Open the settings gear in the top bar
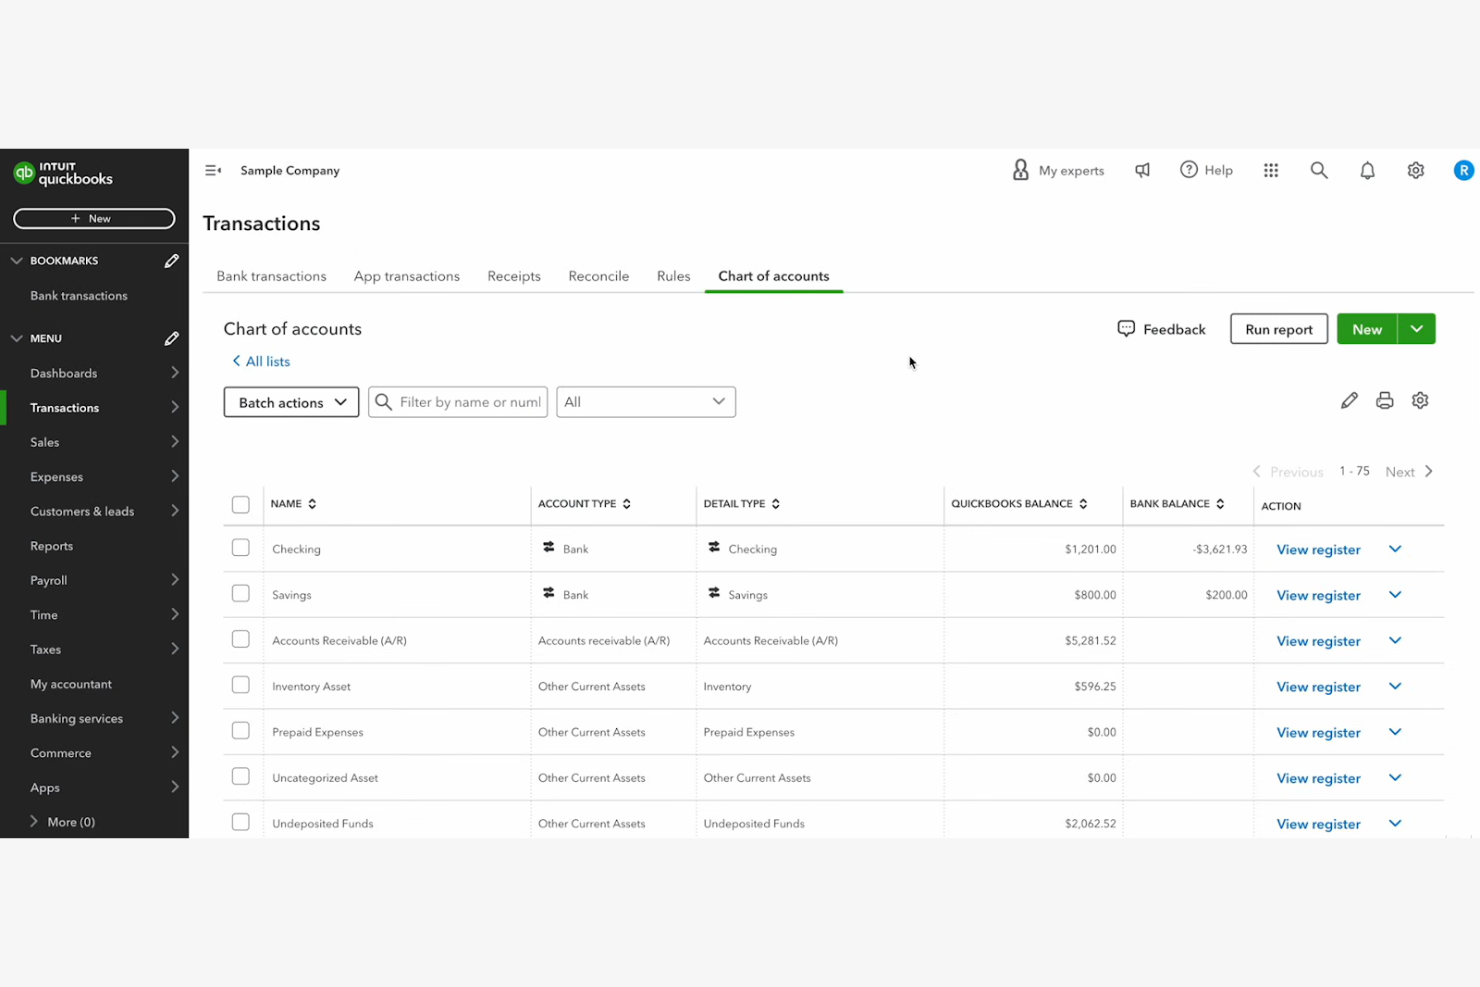The width and height of the screenshot is (1480, 987). click(1415, 170)
